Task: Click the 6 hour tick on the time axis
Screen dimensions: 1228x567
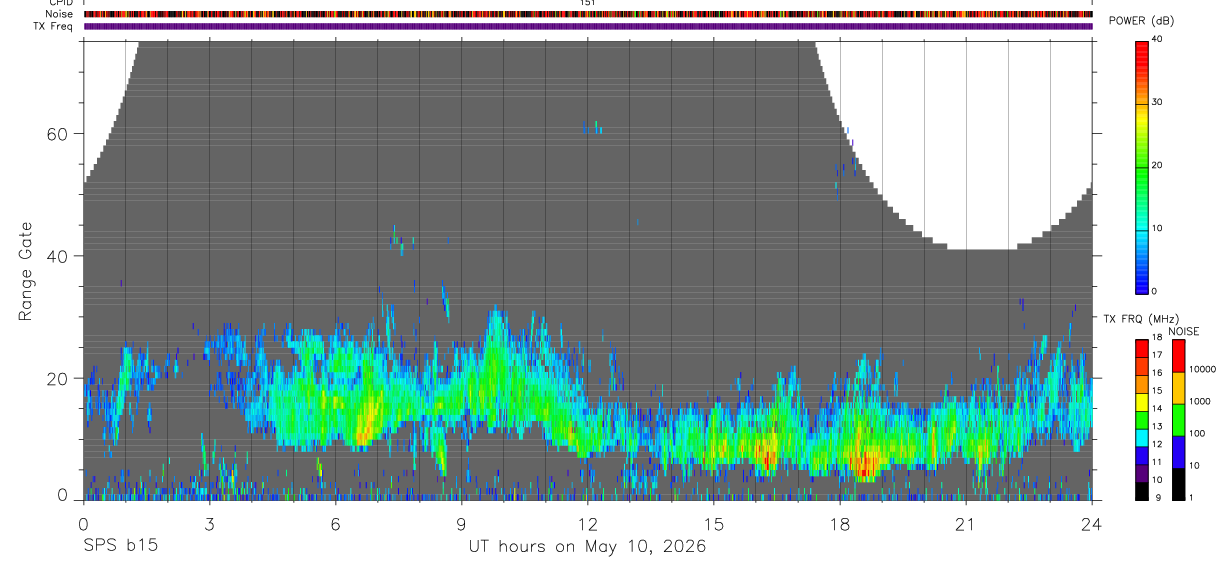Action: [335, 523]
